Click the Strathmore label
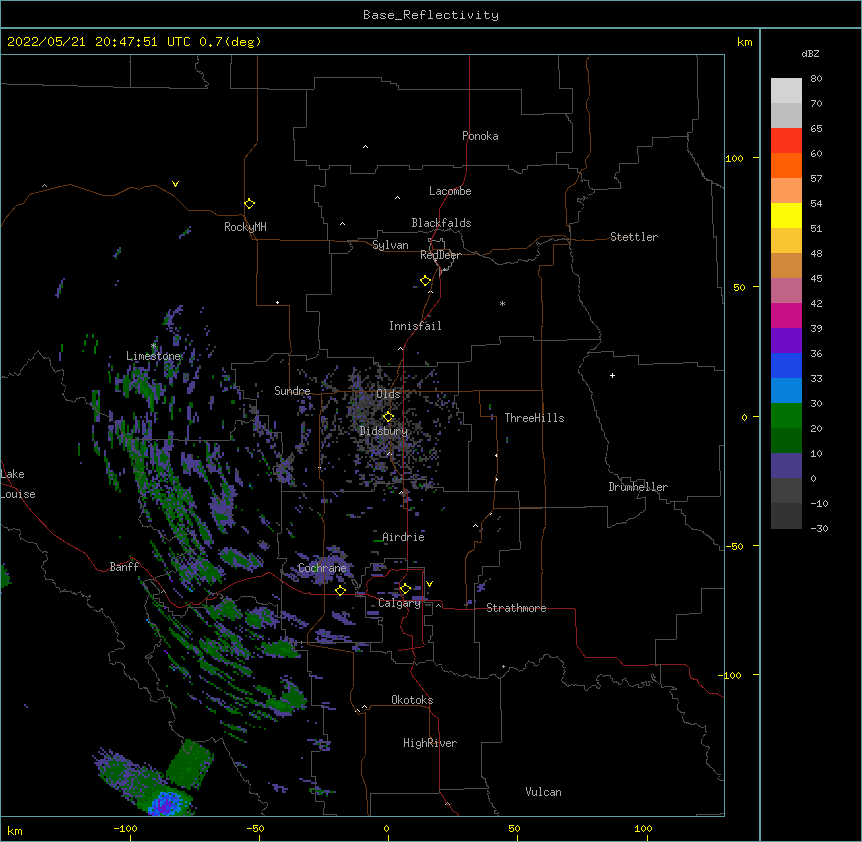The height and width of the screenshot is (842, 862). pyautogui.click(x=516, y=608)
